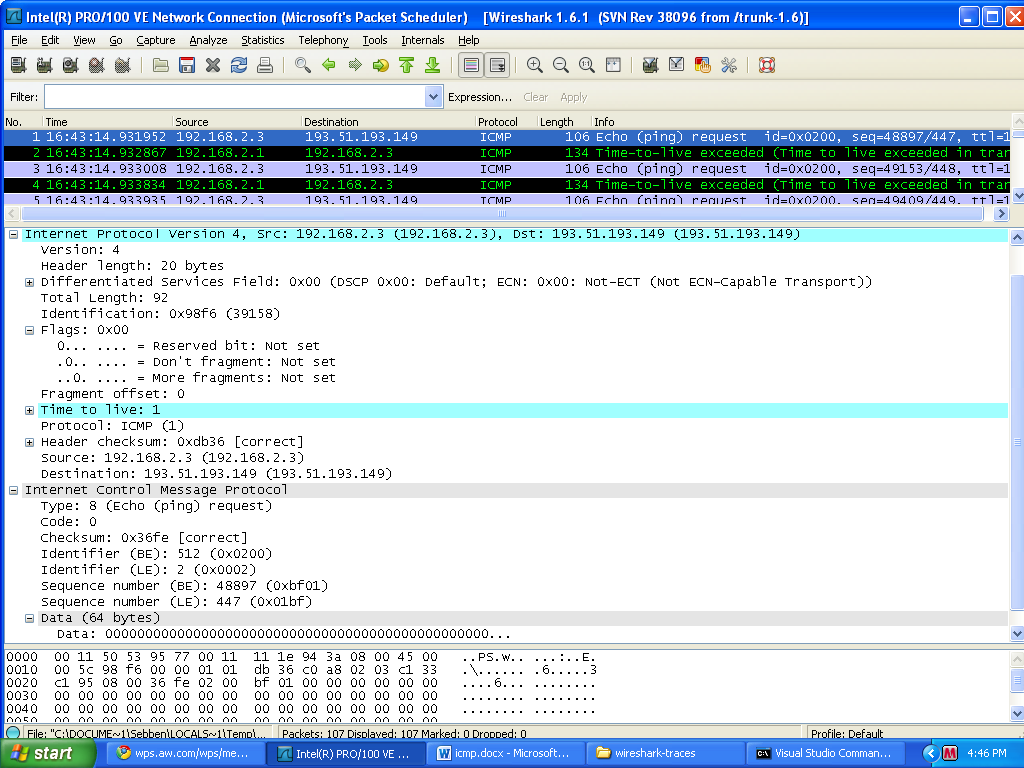
Task: Click the capture options toolbar icon
Action: [44, 65]
